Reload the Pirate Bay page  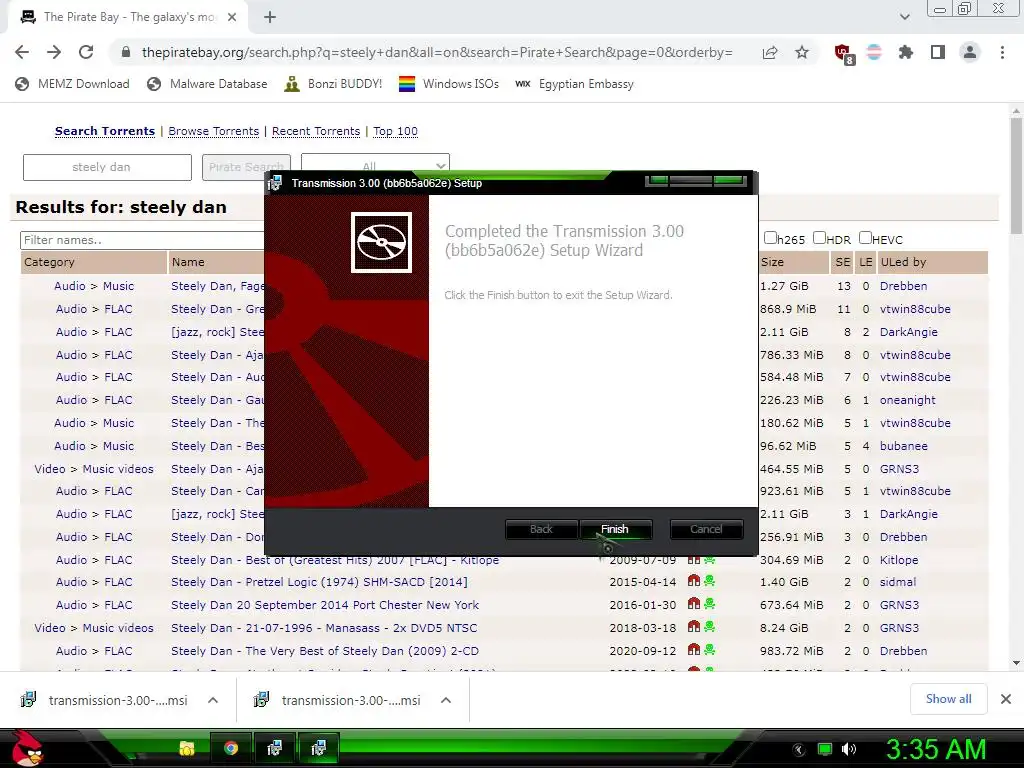(x=86, y=52)
